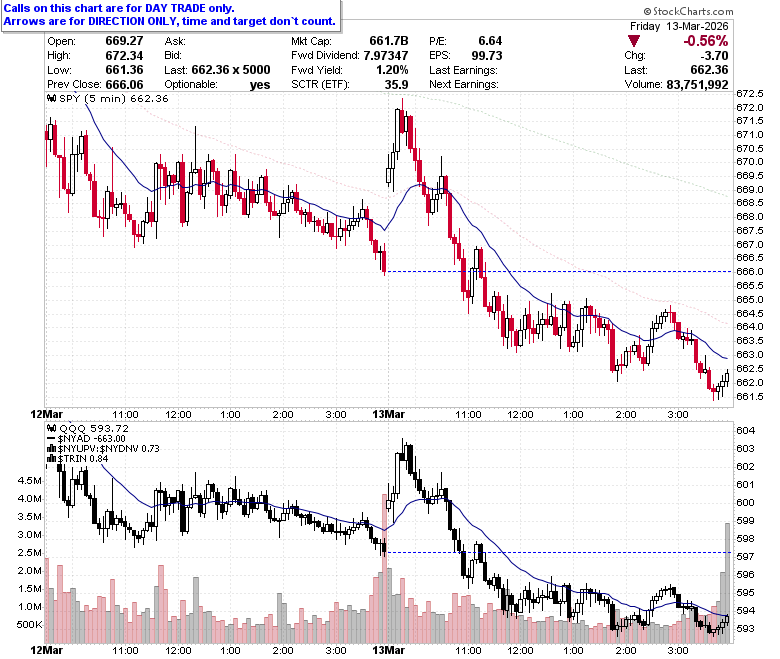Click the High price 672.34
The image size is (780, 659).
pos(124,55)
